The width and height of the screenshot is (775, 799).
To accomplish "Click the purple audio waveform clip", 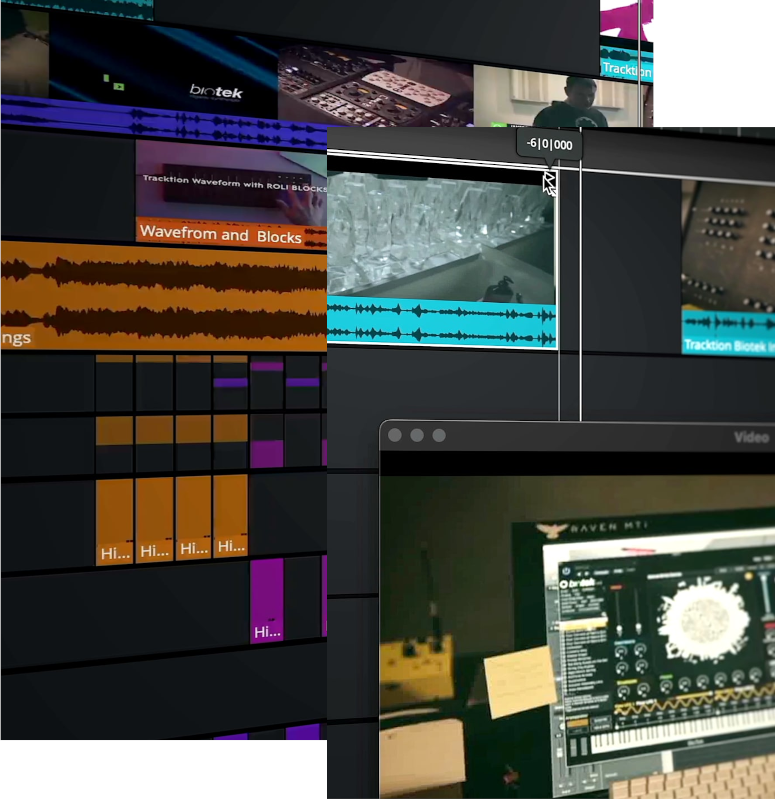I will click(163, 122).
